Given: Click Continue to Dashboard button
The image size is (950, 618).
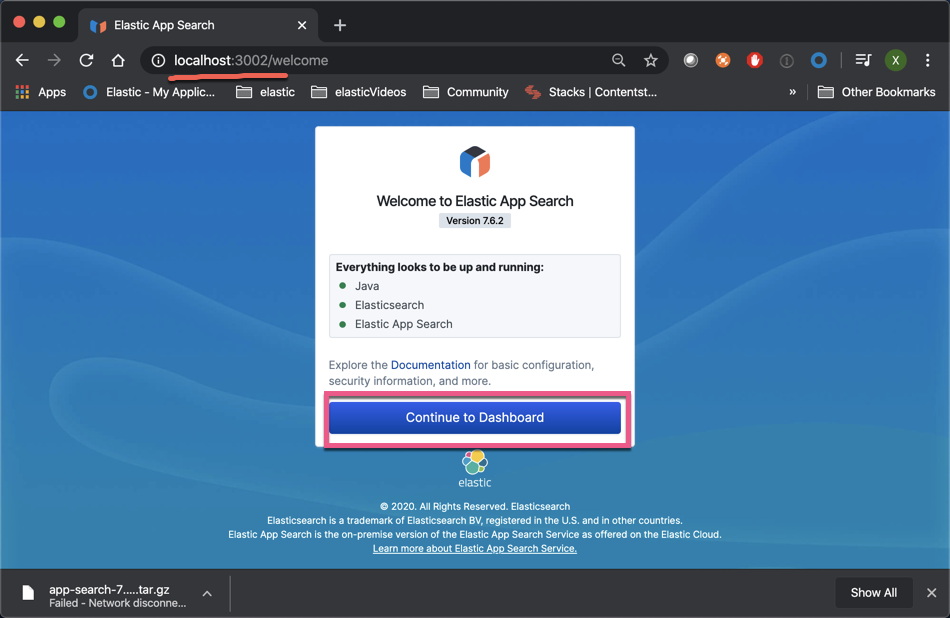Looking at the screenshot, I should click(475, 417).
